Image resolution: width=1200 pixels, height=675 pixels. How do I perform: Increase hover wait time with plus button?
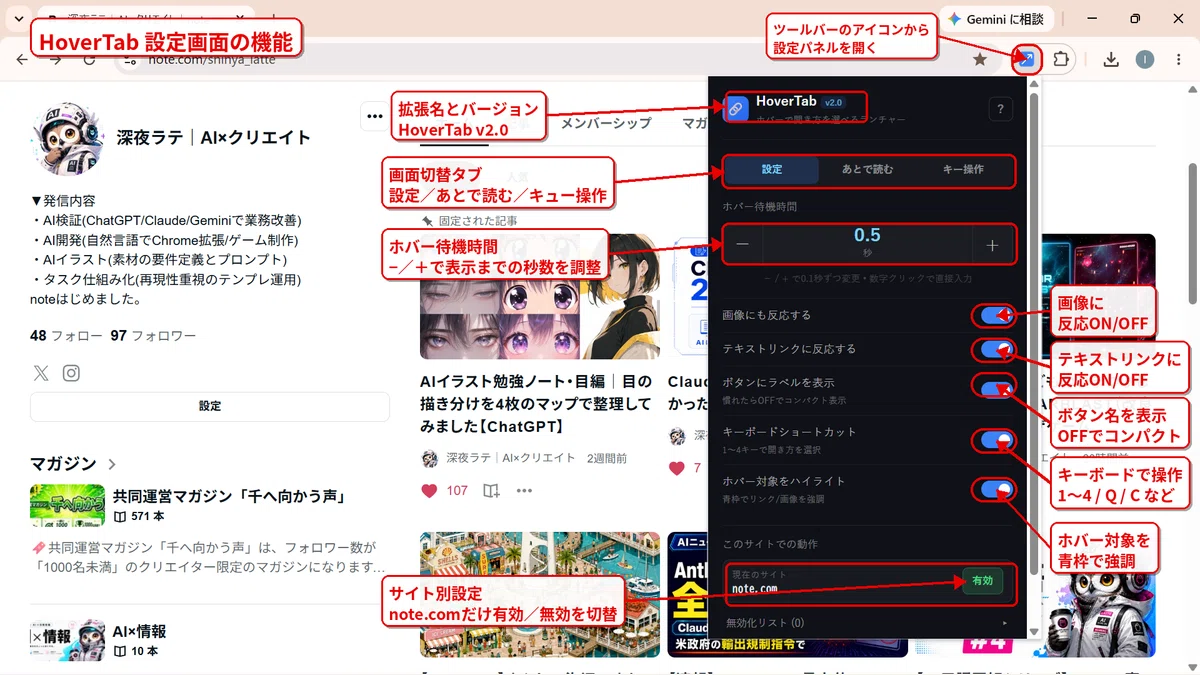993,244
